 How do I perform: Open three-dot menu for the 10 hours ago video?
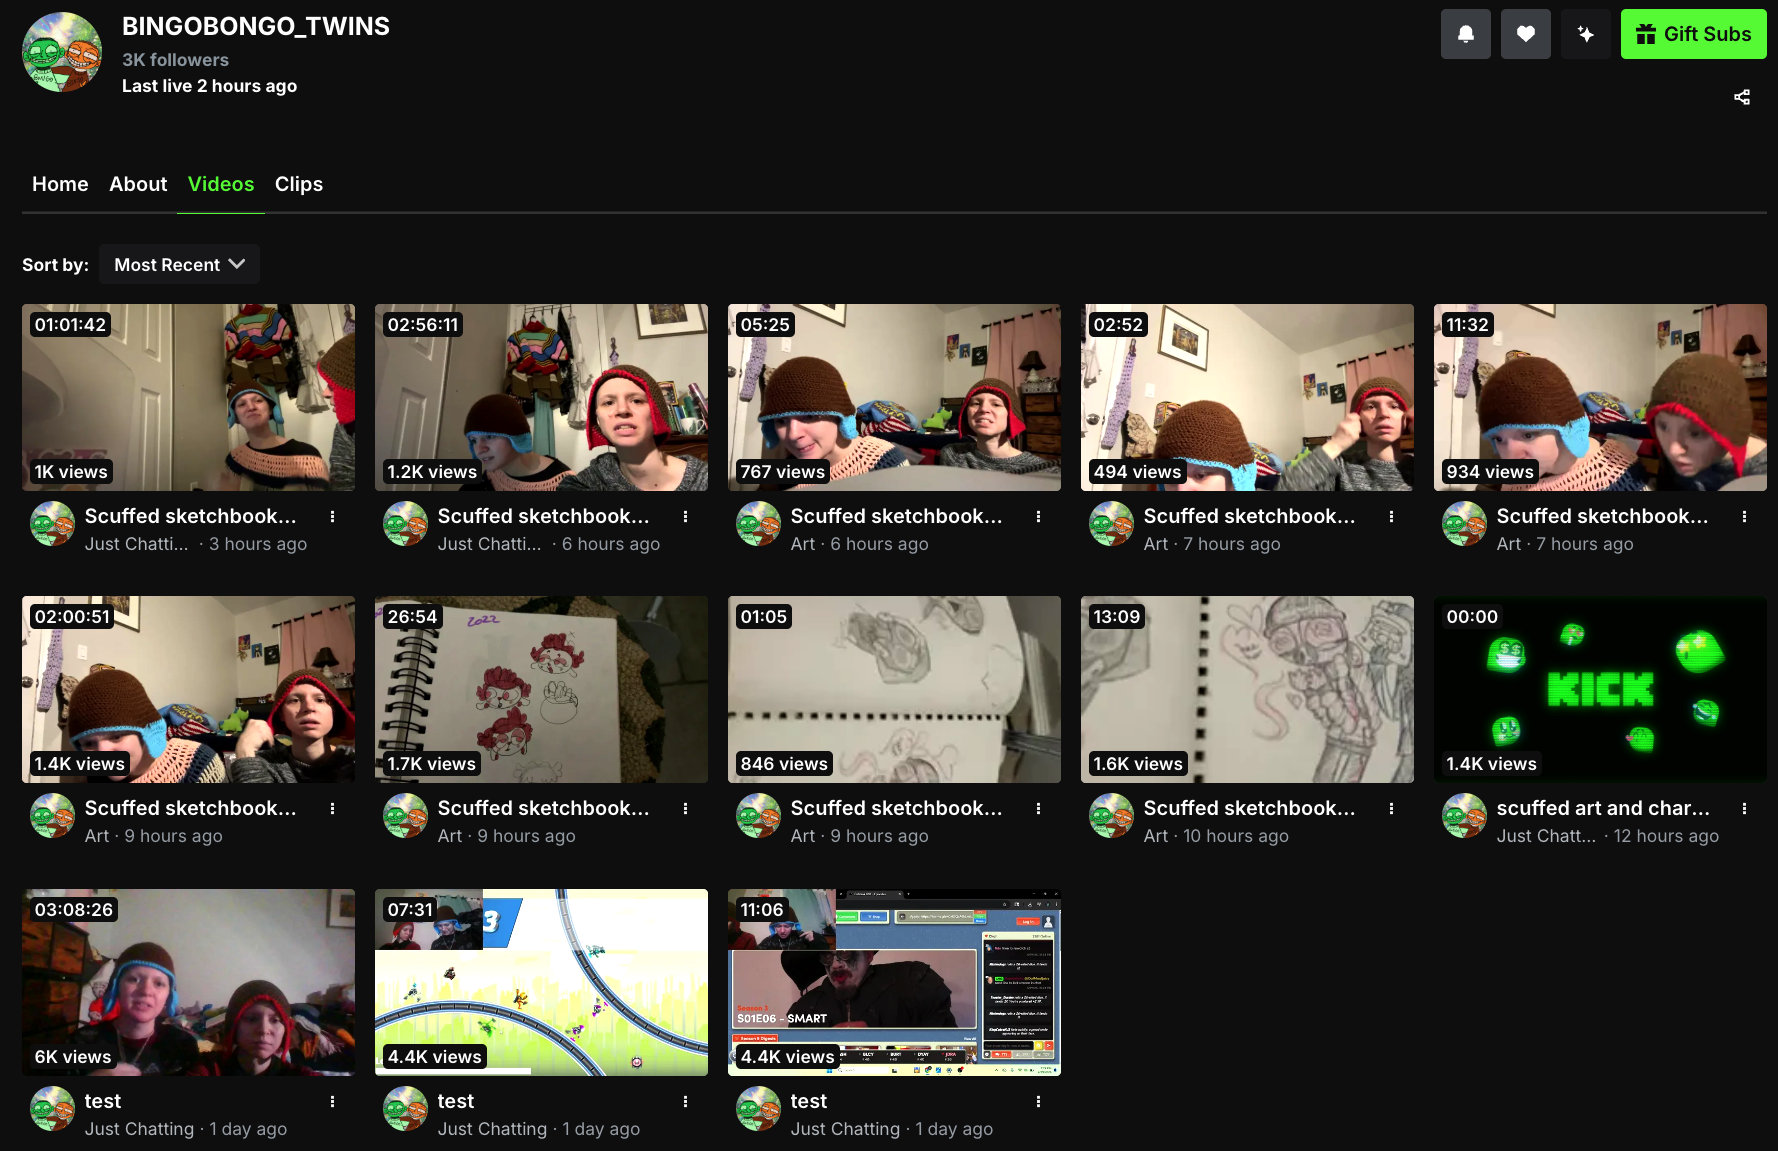tap(1391, 809)
